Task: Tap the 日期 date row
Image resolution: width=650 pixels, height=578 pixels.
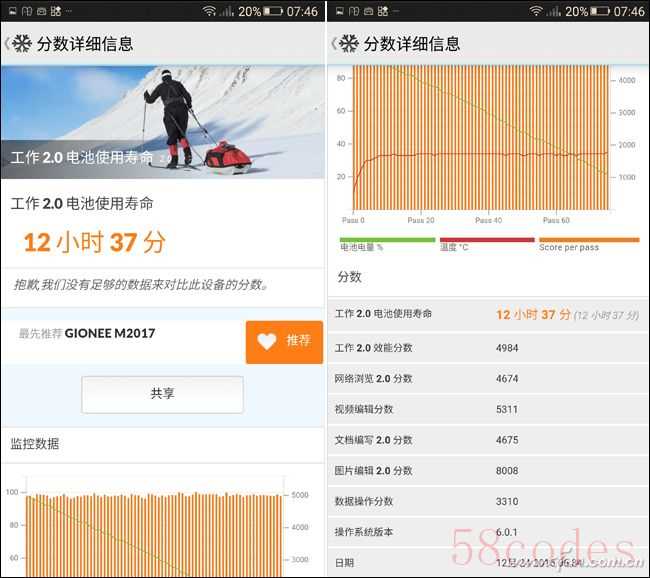Action: (x=488, y=563)
